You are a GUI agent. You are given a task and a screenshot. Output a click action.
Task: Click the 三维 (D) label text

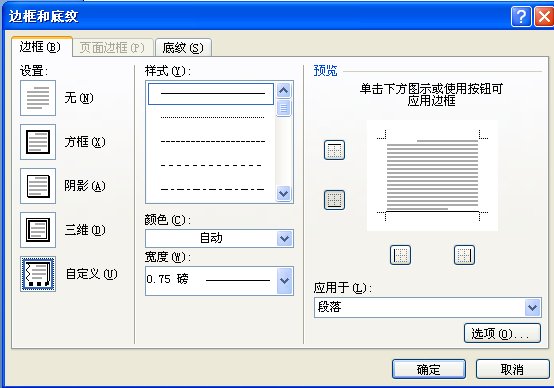coord(85,230)
